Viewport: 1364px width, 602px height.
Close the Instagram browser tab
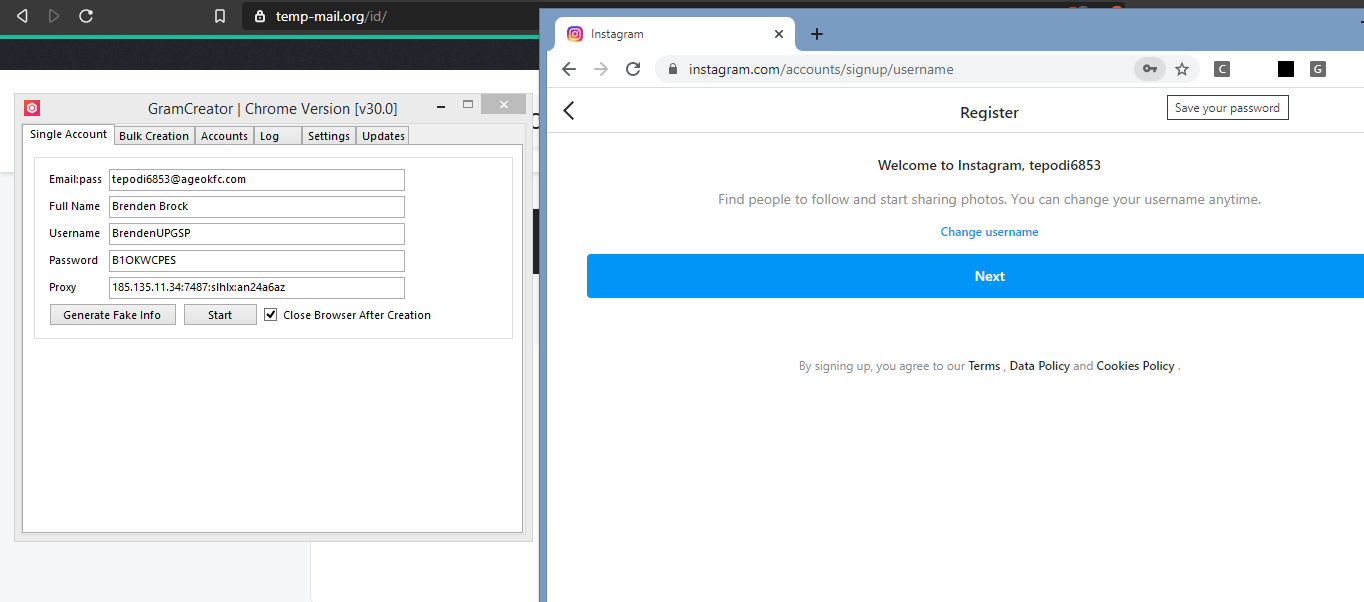click(780, 34)
